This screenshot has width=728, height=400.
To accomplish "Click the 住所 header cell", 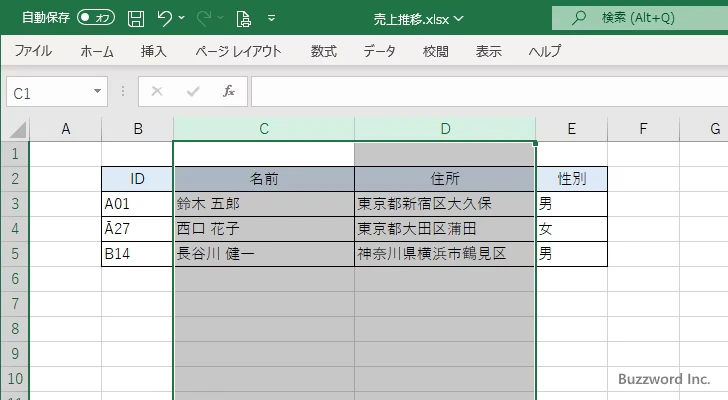I will (445, 179).
